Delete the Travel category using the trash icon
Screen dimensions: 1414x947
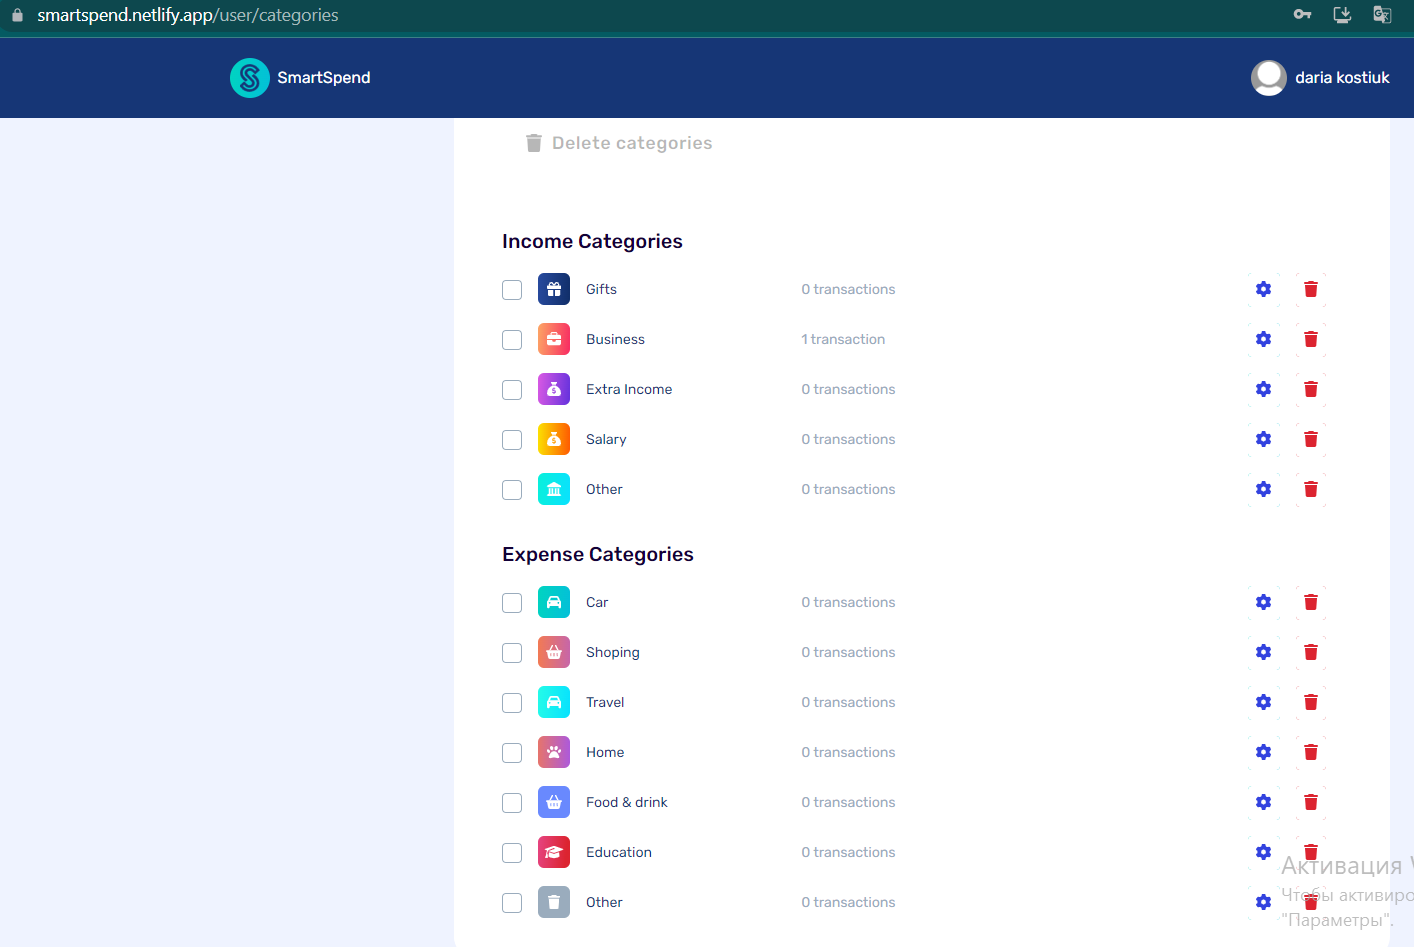(1311, 702)
